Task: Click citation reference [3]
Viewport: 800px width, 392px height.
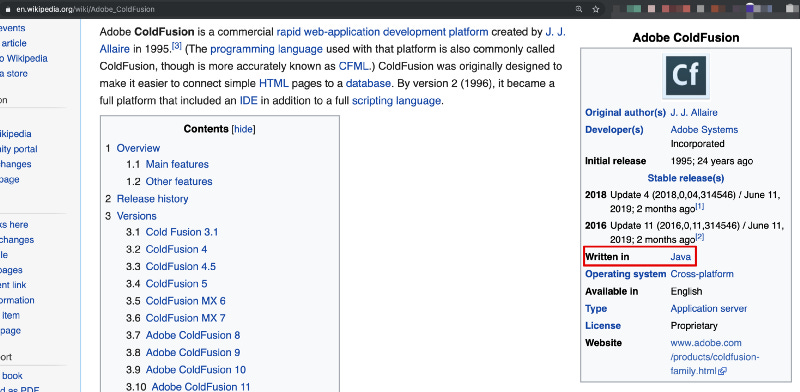Action: pyautogui.click(x=177, y=46)
